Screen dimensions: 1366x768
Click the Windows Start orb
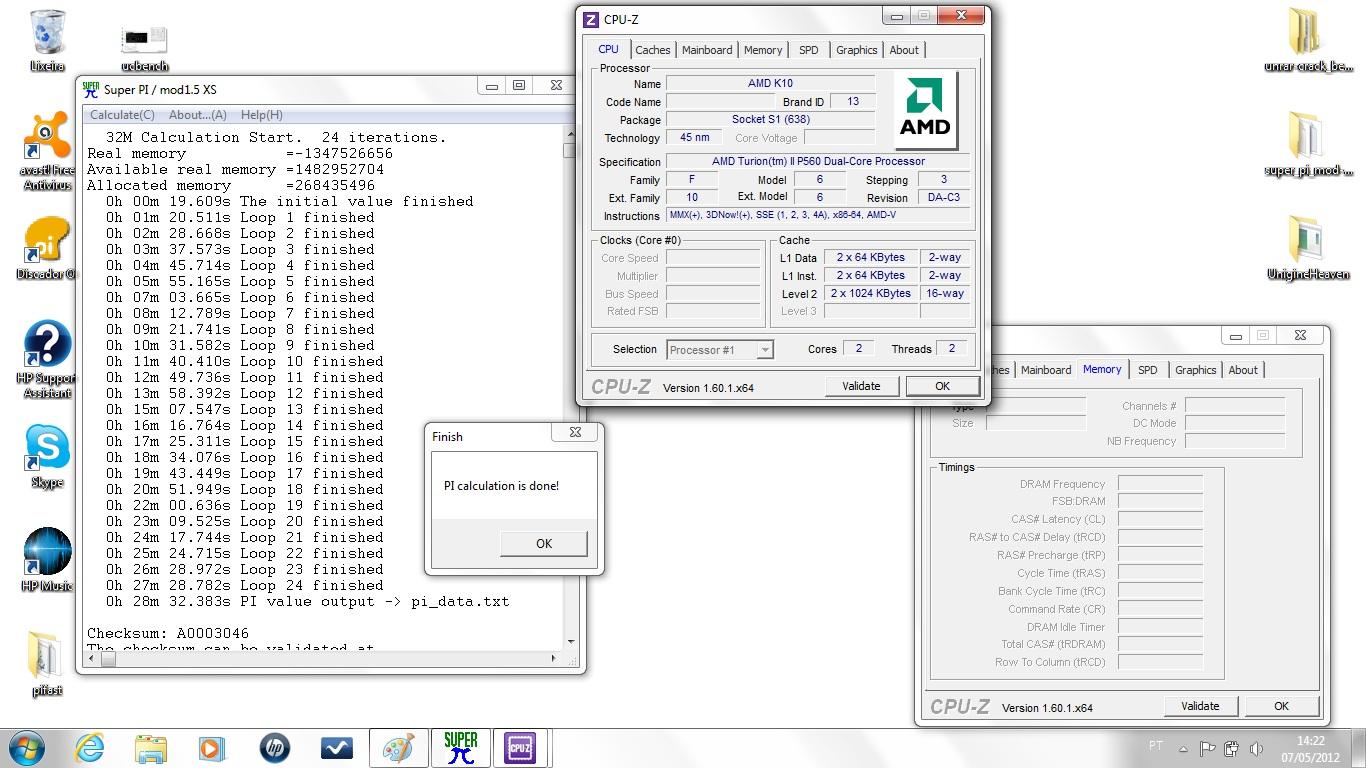tap(27, 748)
